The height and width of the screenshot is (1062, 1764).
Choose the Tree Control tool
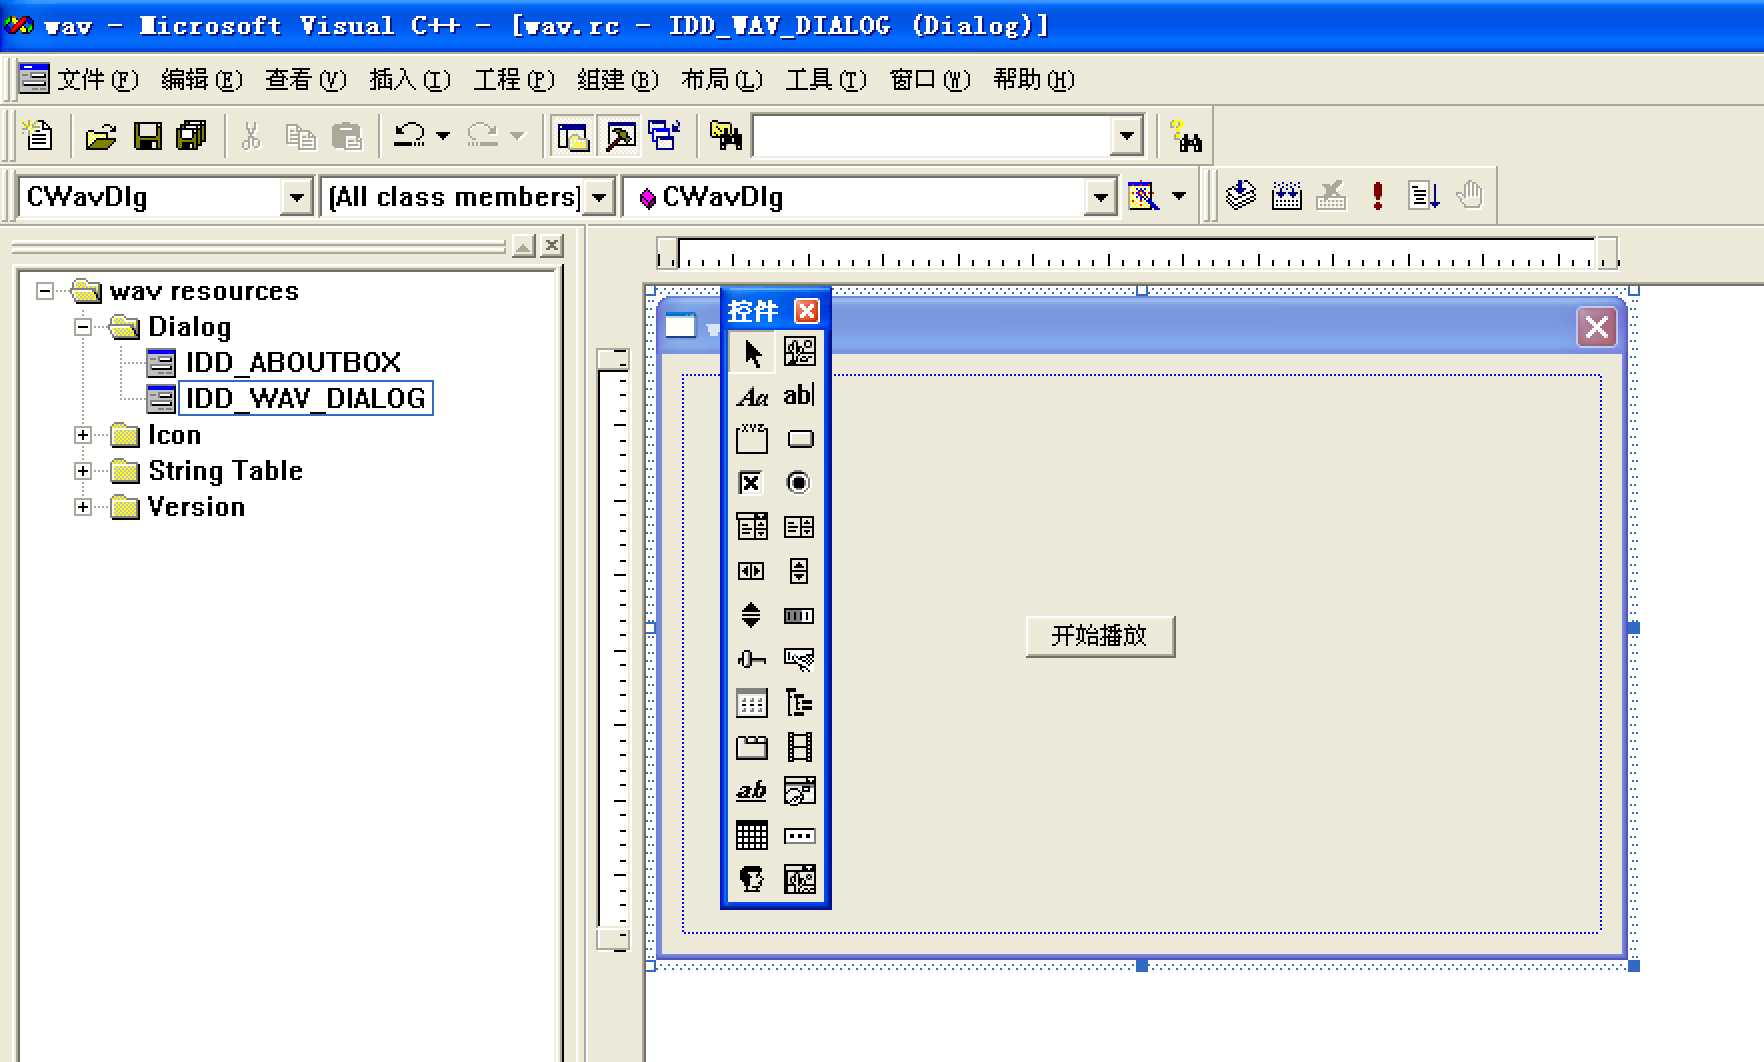[799, 703]
